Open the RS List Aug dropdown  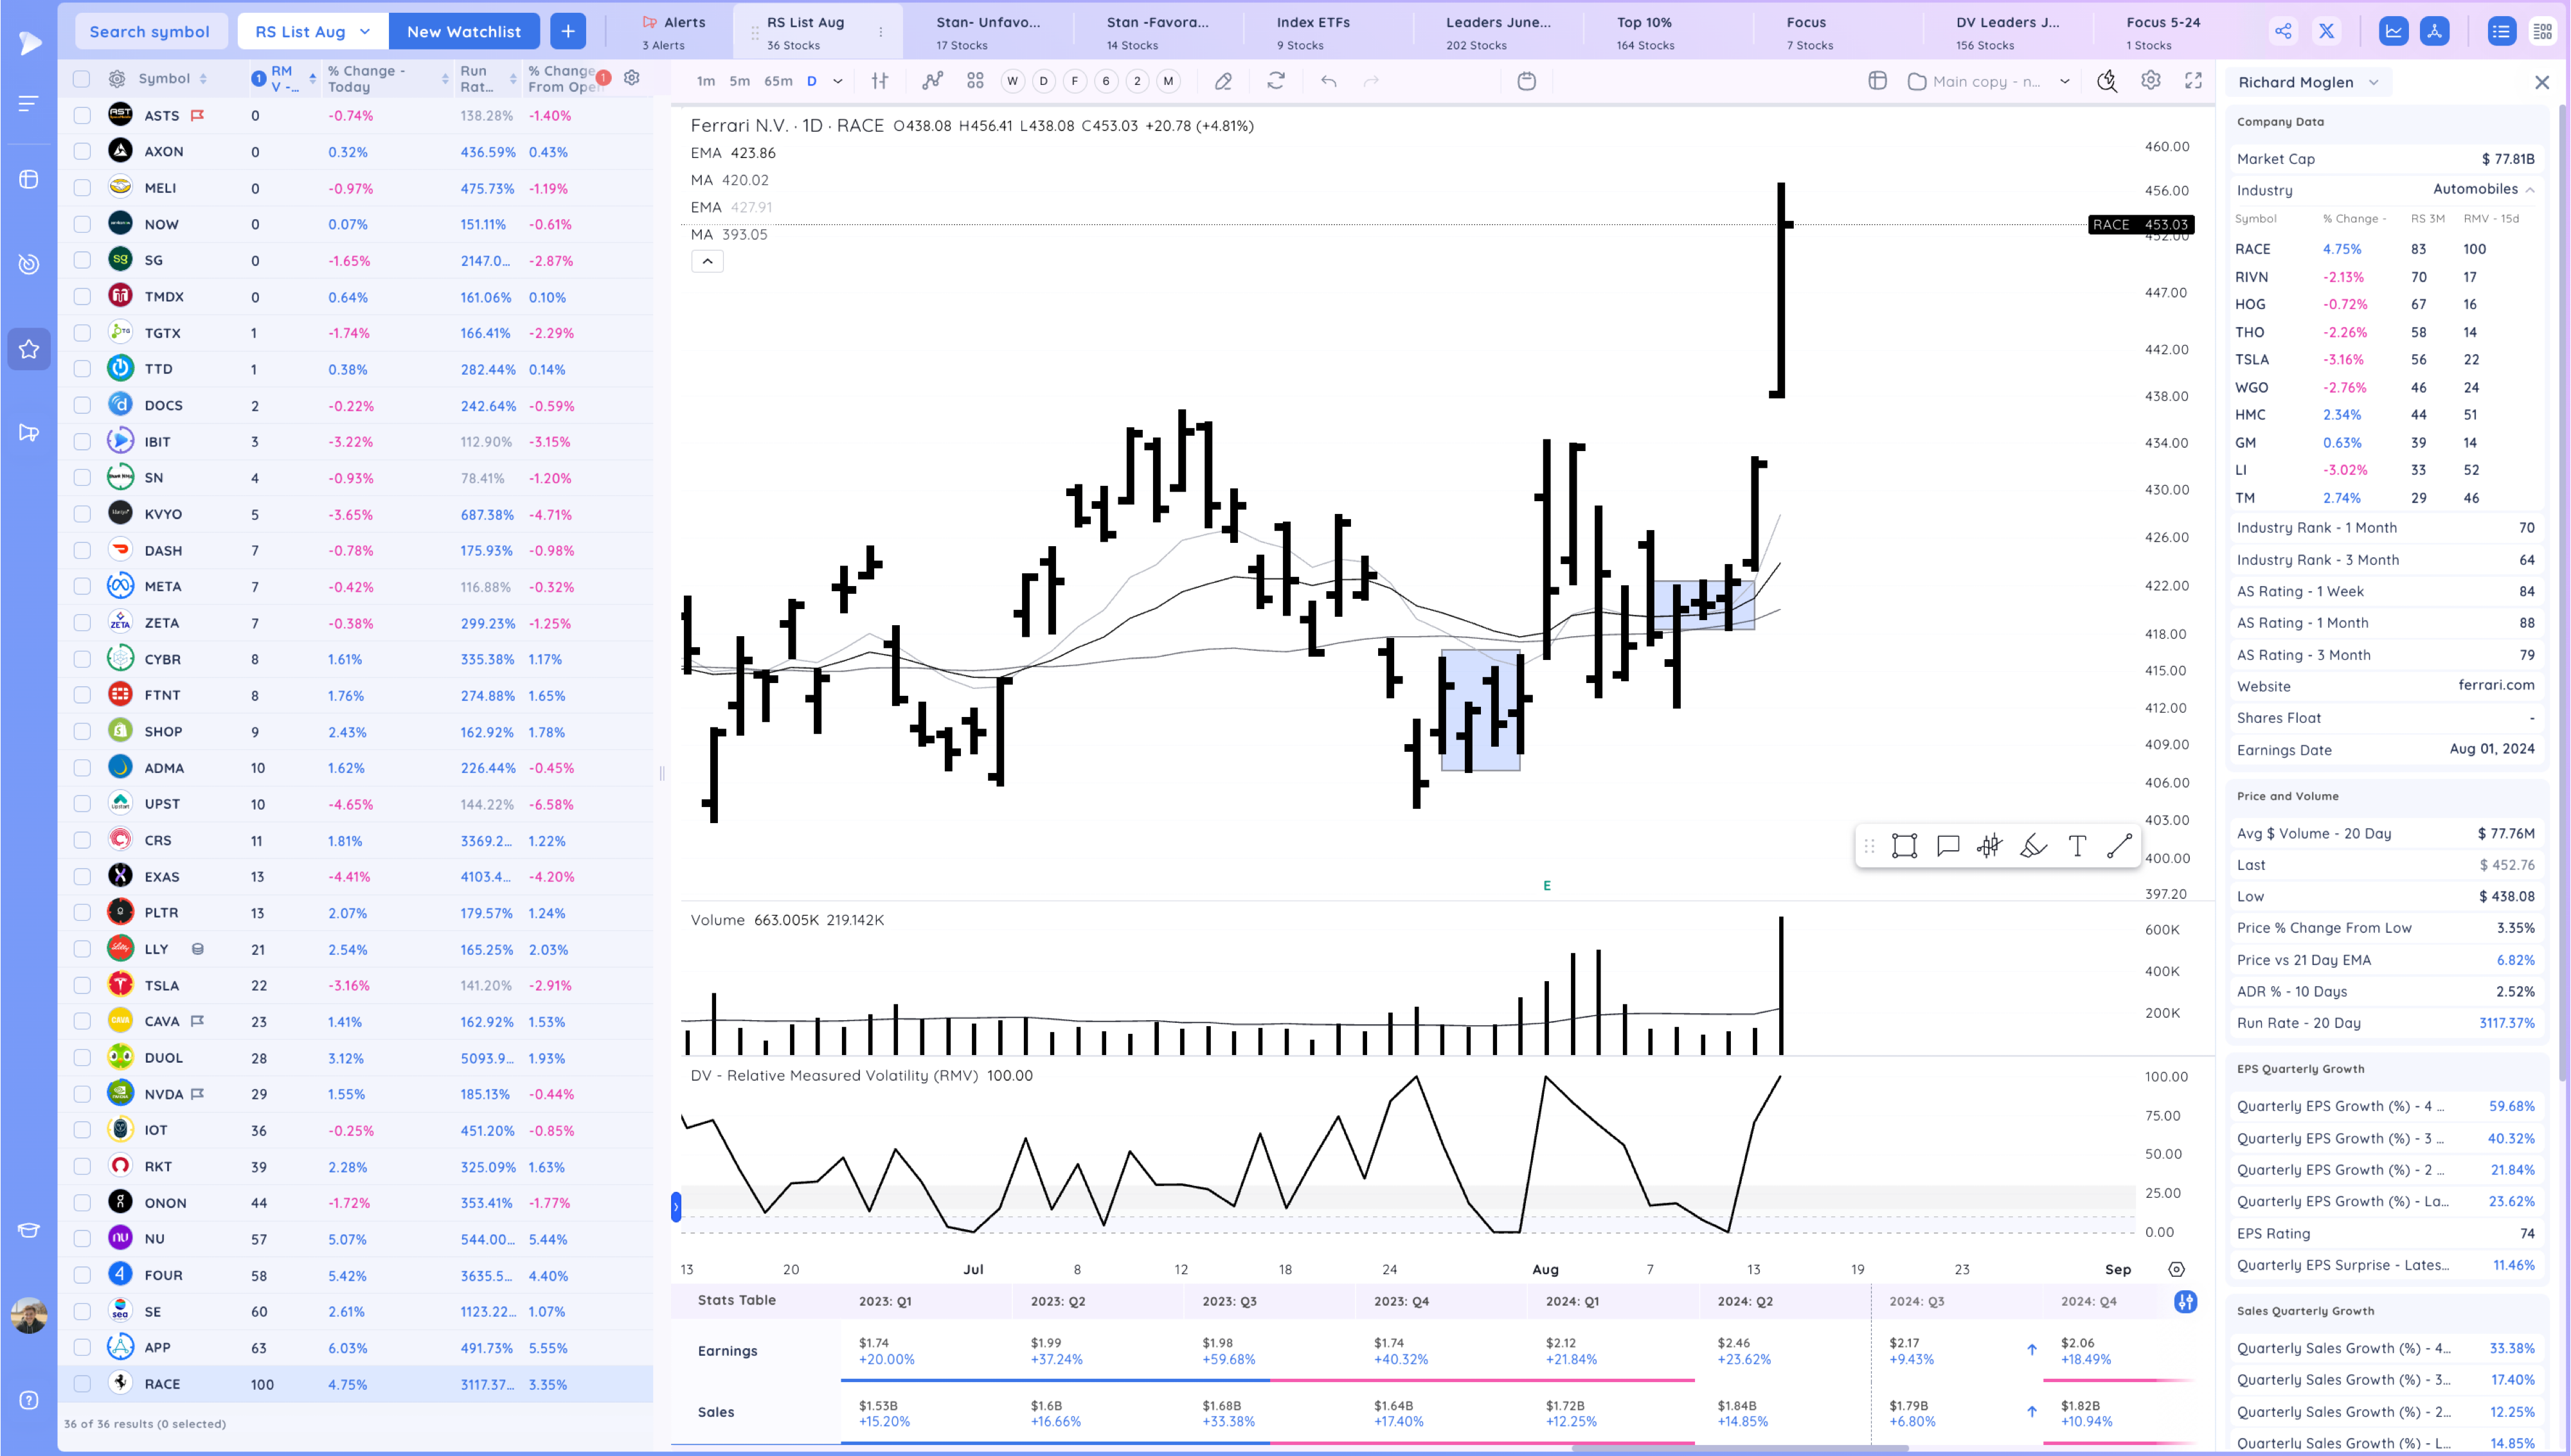pos(312,31)
